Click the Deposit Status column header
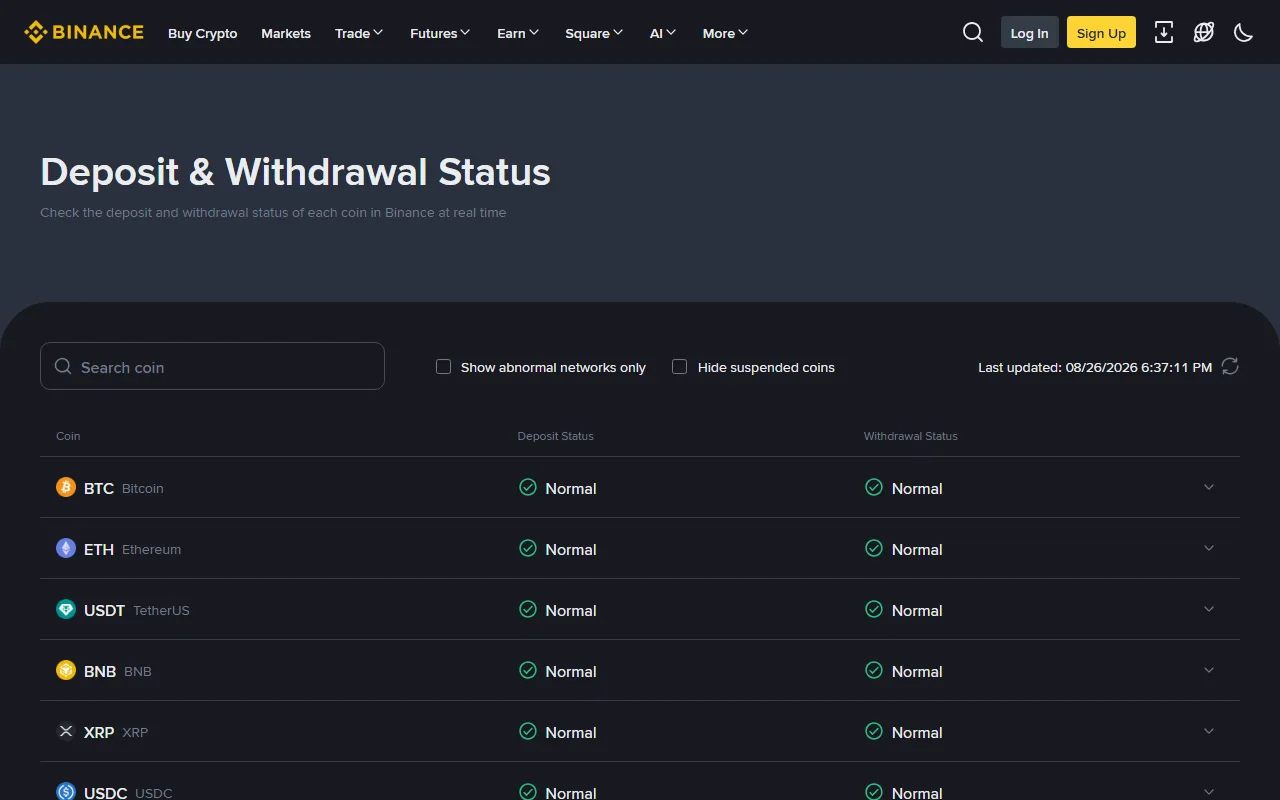 click(556, 436)
